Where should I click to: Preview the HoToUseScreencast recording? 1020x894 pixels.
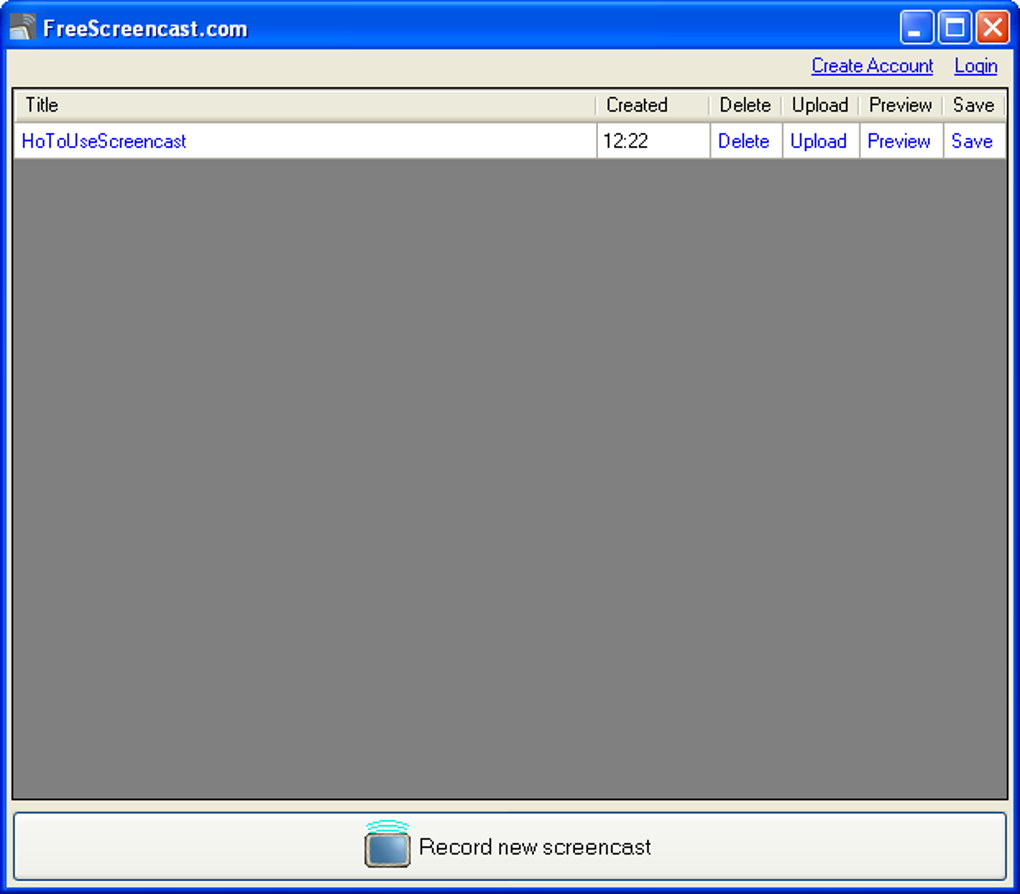899,141
